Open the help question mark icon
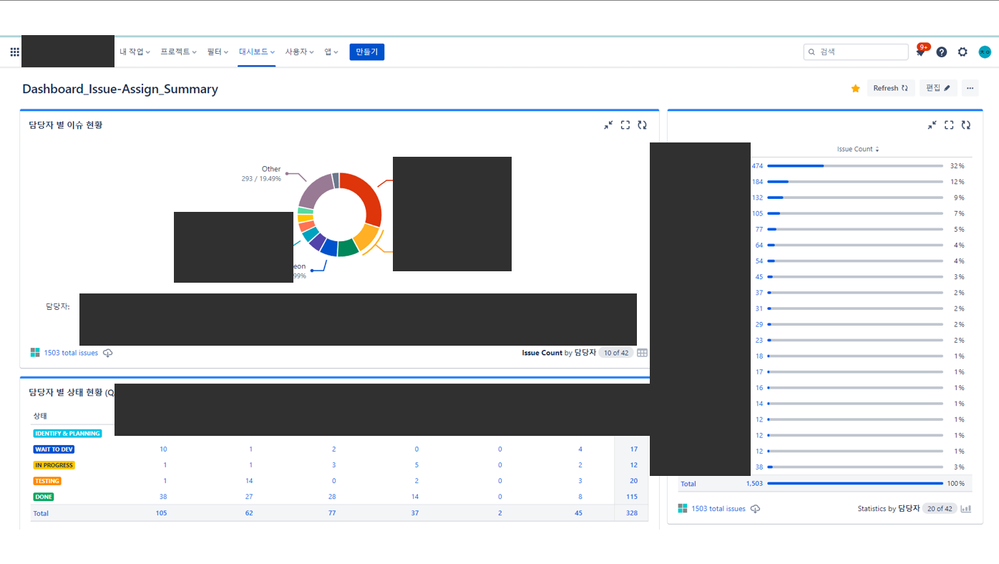Image resolution: width=999 pixels, height=564 pixels. (x=942, y=52)
